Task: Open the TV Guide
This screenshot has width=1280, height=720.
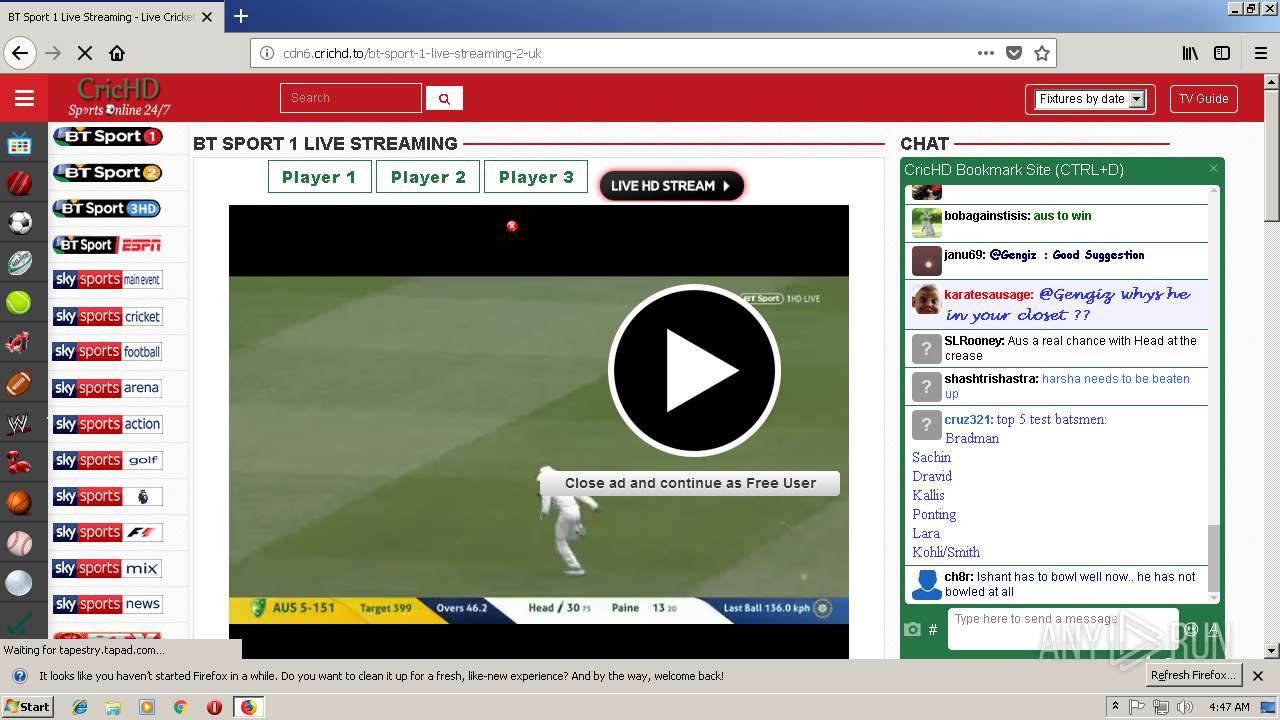Action: pyautogui.click(x=1203, y=99)
